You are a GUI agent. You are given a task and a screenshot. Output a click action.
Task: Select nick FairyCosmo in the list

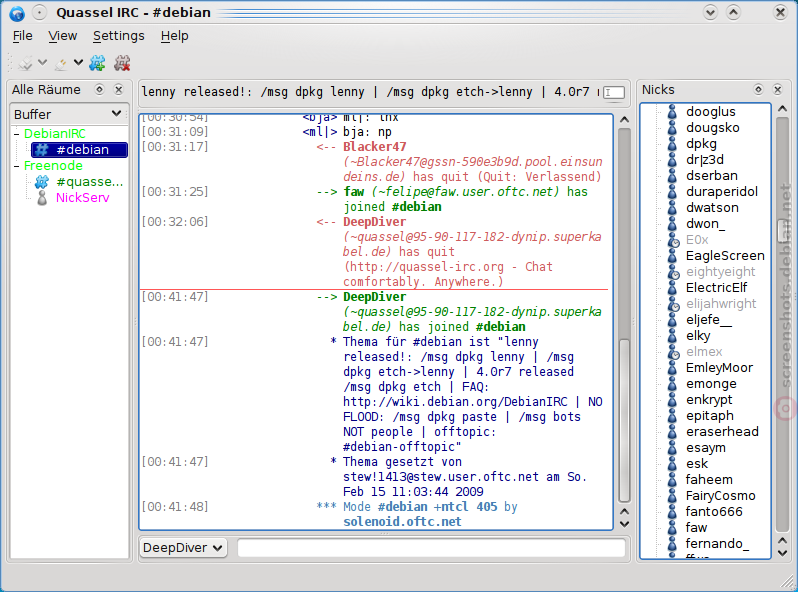point(720,496)
